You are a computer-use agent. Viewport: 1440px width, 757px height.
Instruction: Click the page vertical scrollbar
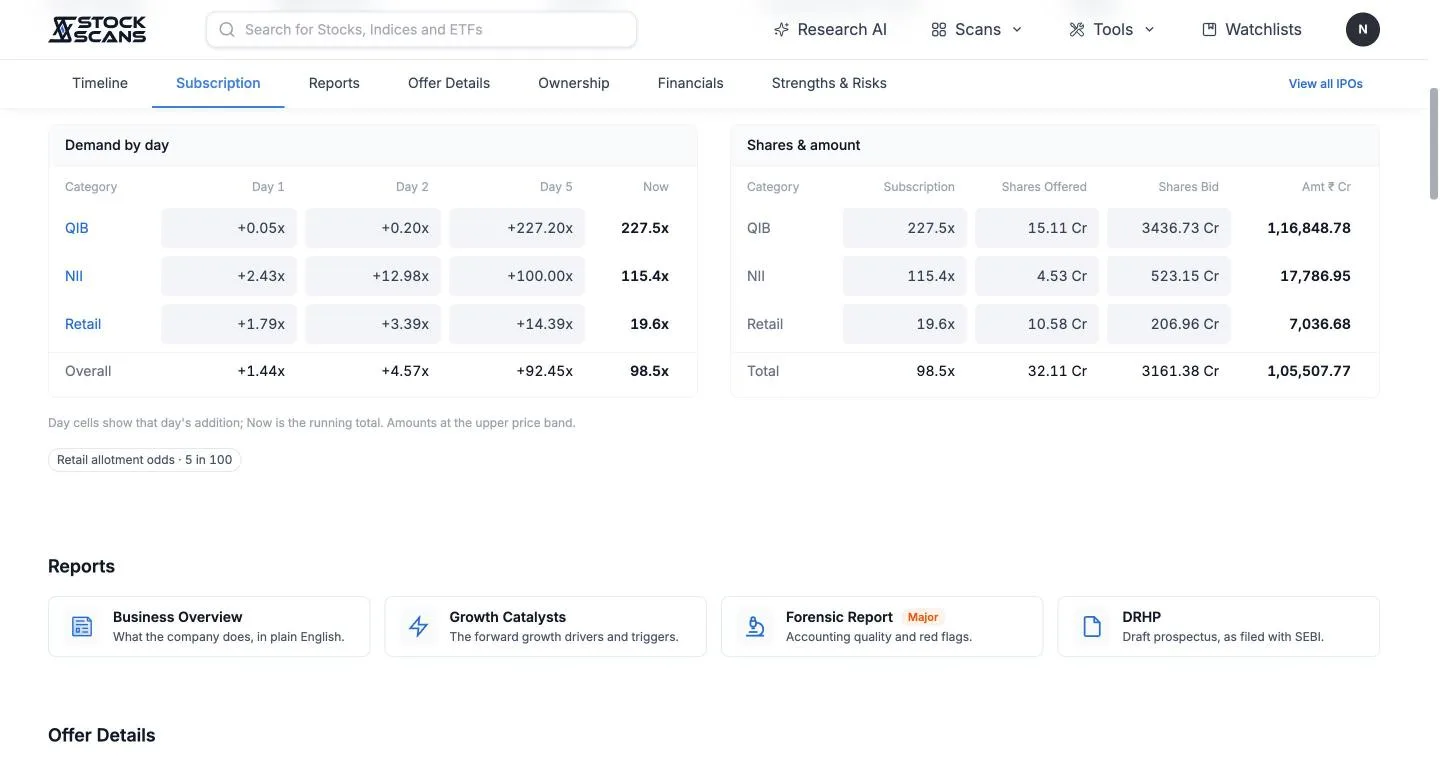(x=1433, y=145)
